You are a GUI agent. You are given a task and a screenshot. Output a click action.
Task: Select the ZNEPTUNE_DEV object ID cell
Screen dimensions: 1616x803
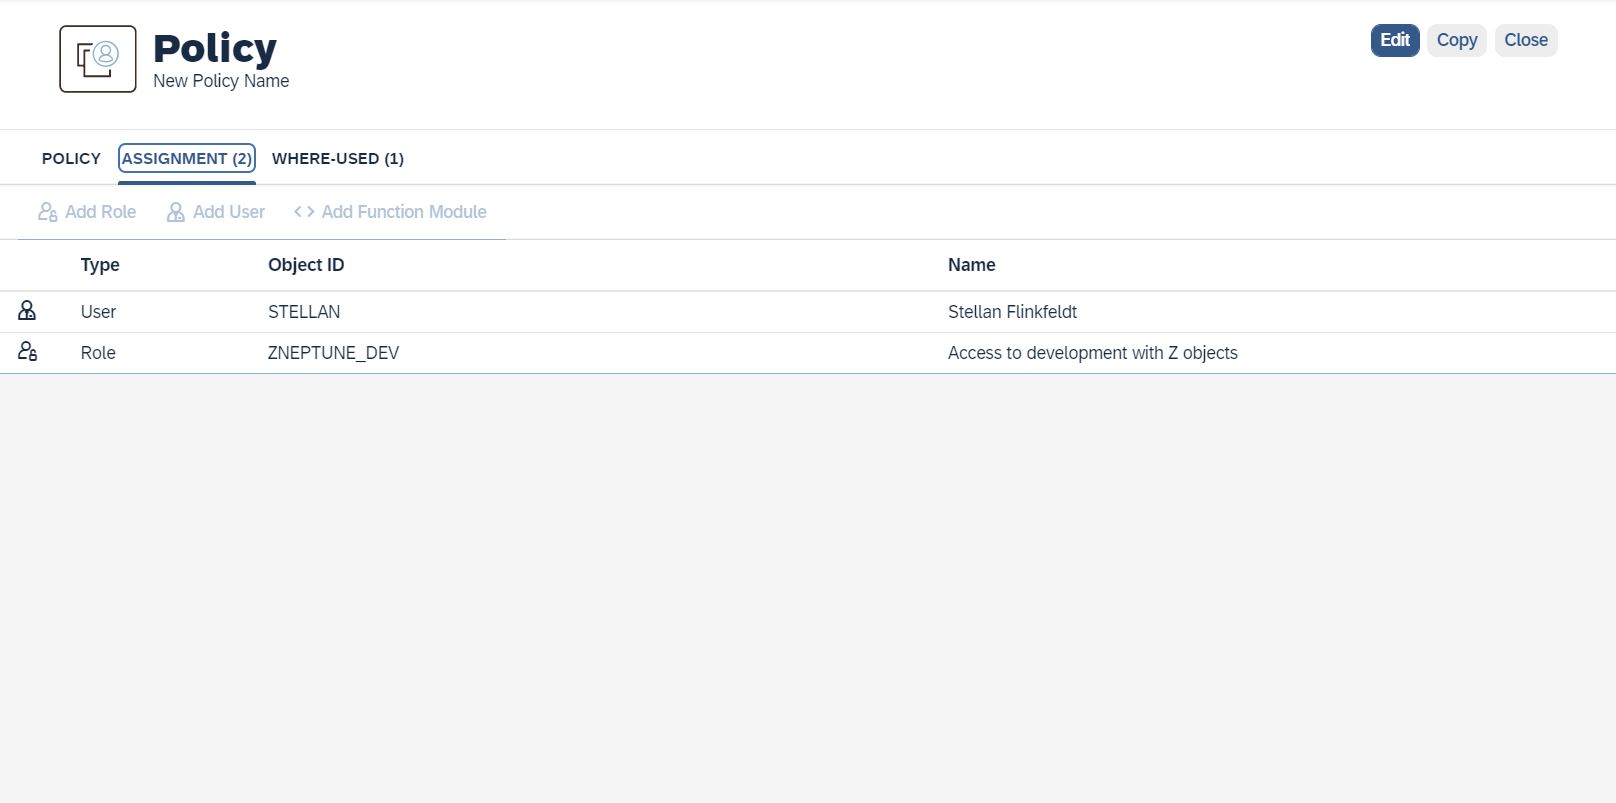[333, 353]
